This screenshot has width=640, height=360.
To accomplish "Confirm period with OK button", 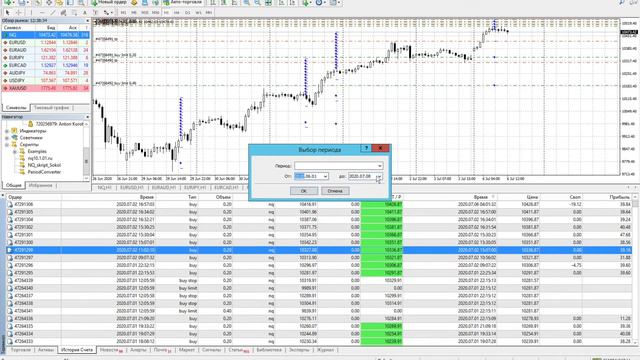I will (x=304, y=191).
